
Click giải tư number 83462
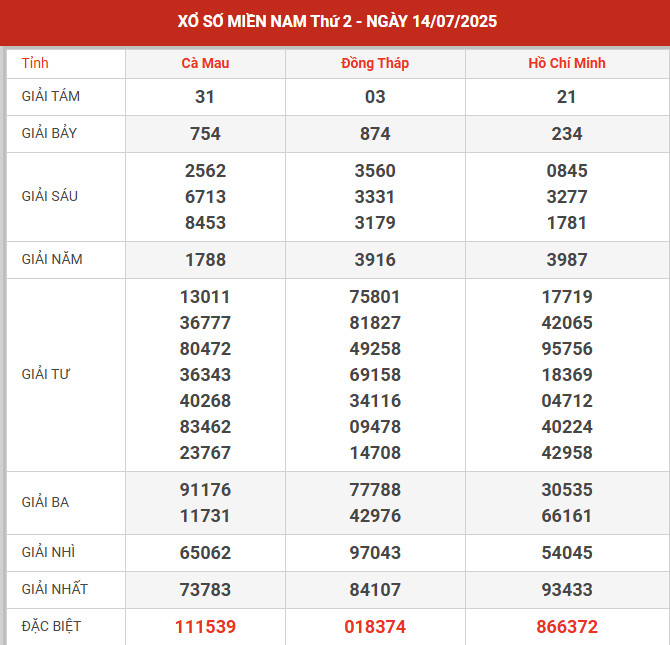(205, 427)
